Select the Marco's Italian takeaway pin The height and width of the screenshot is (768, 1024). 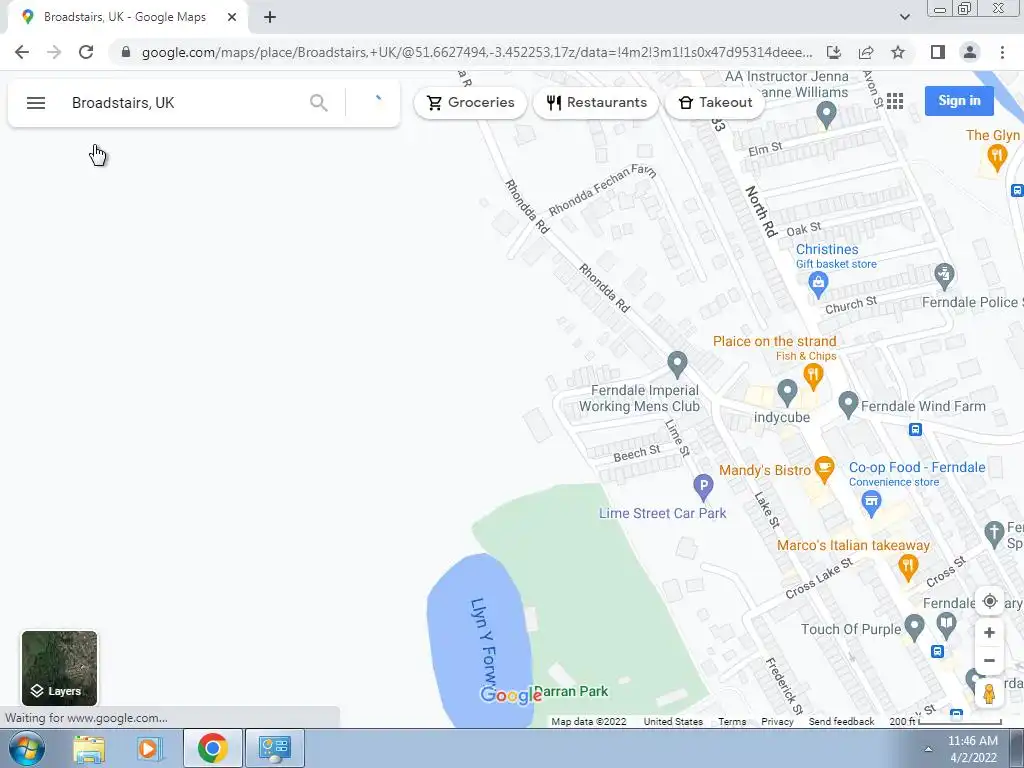(x=908, y=567)
